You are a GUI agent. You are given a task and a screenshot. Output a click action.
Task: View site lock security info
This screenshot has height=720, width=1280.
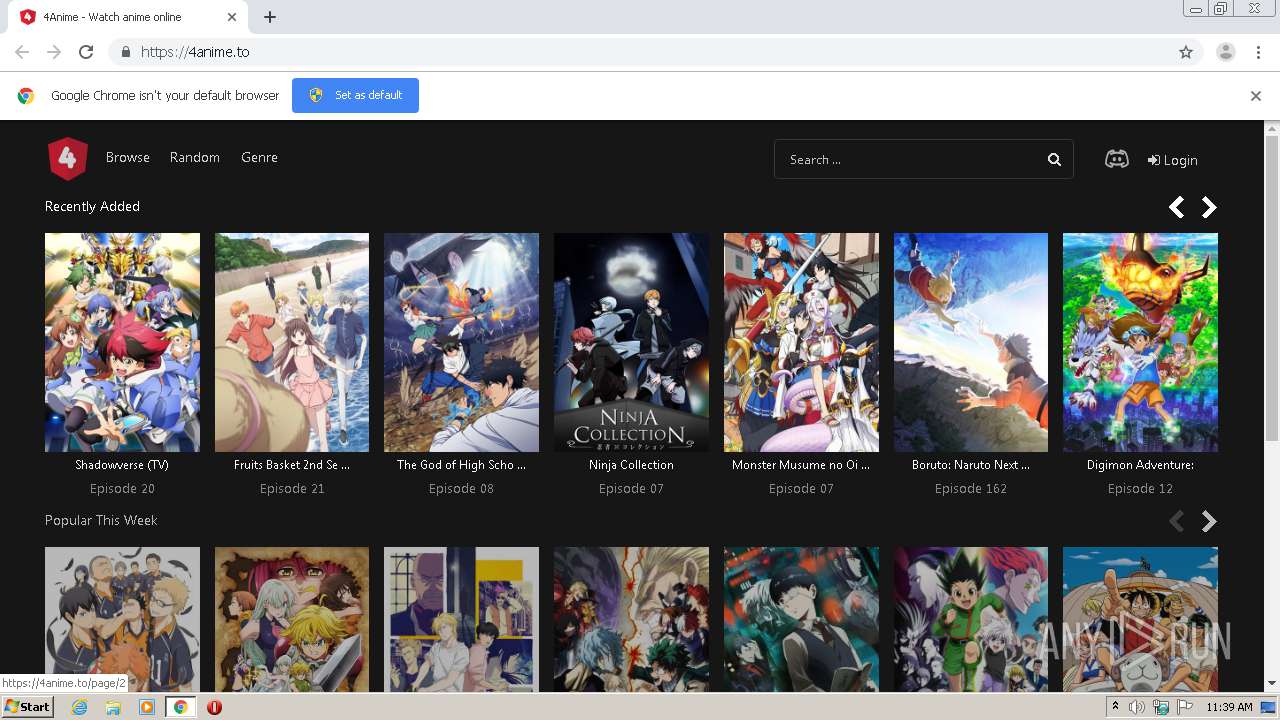[x=125, y=52]
